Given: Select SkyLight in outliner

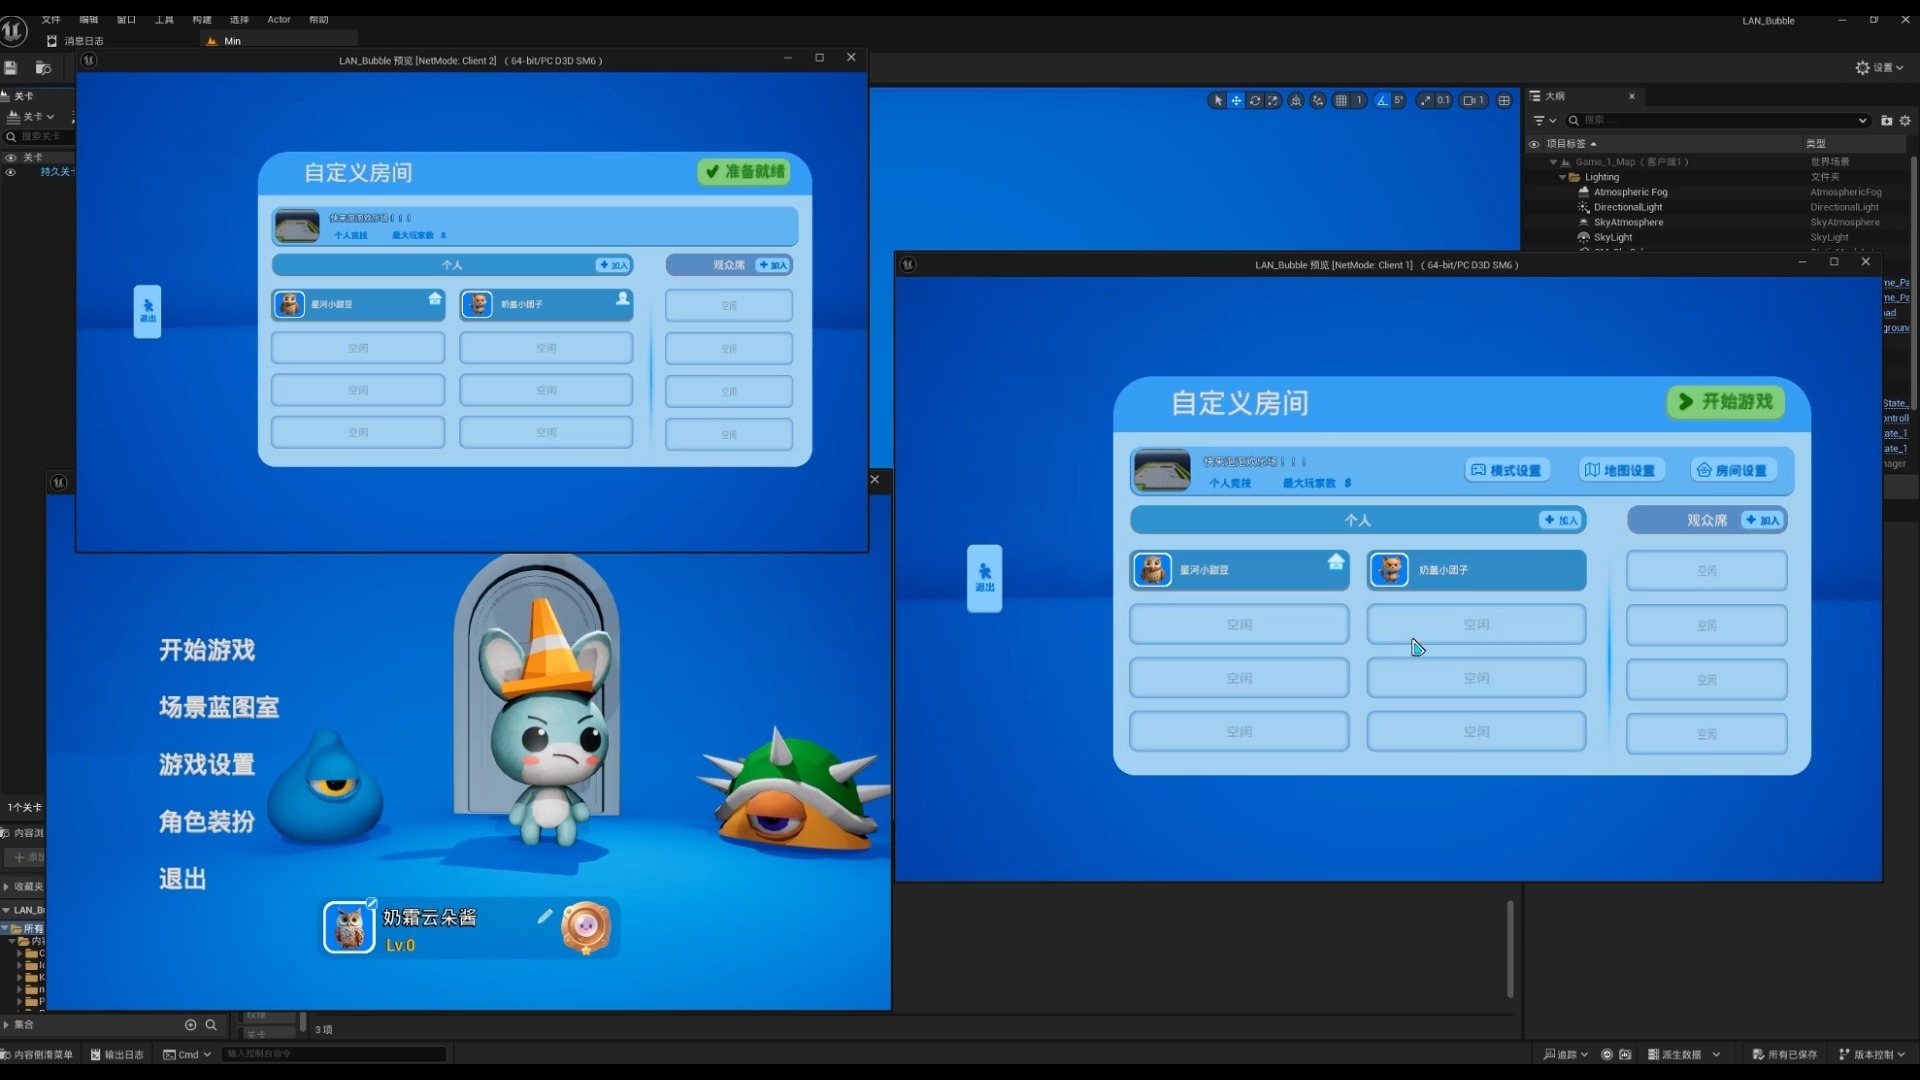Looking at the screenshot, I should [x=1613, y=237].
